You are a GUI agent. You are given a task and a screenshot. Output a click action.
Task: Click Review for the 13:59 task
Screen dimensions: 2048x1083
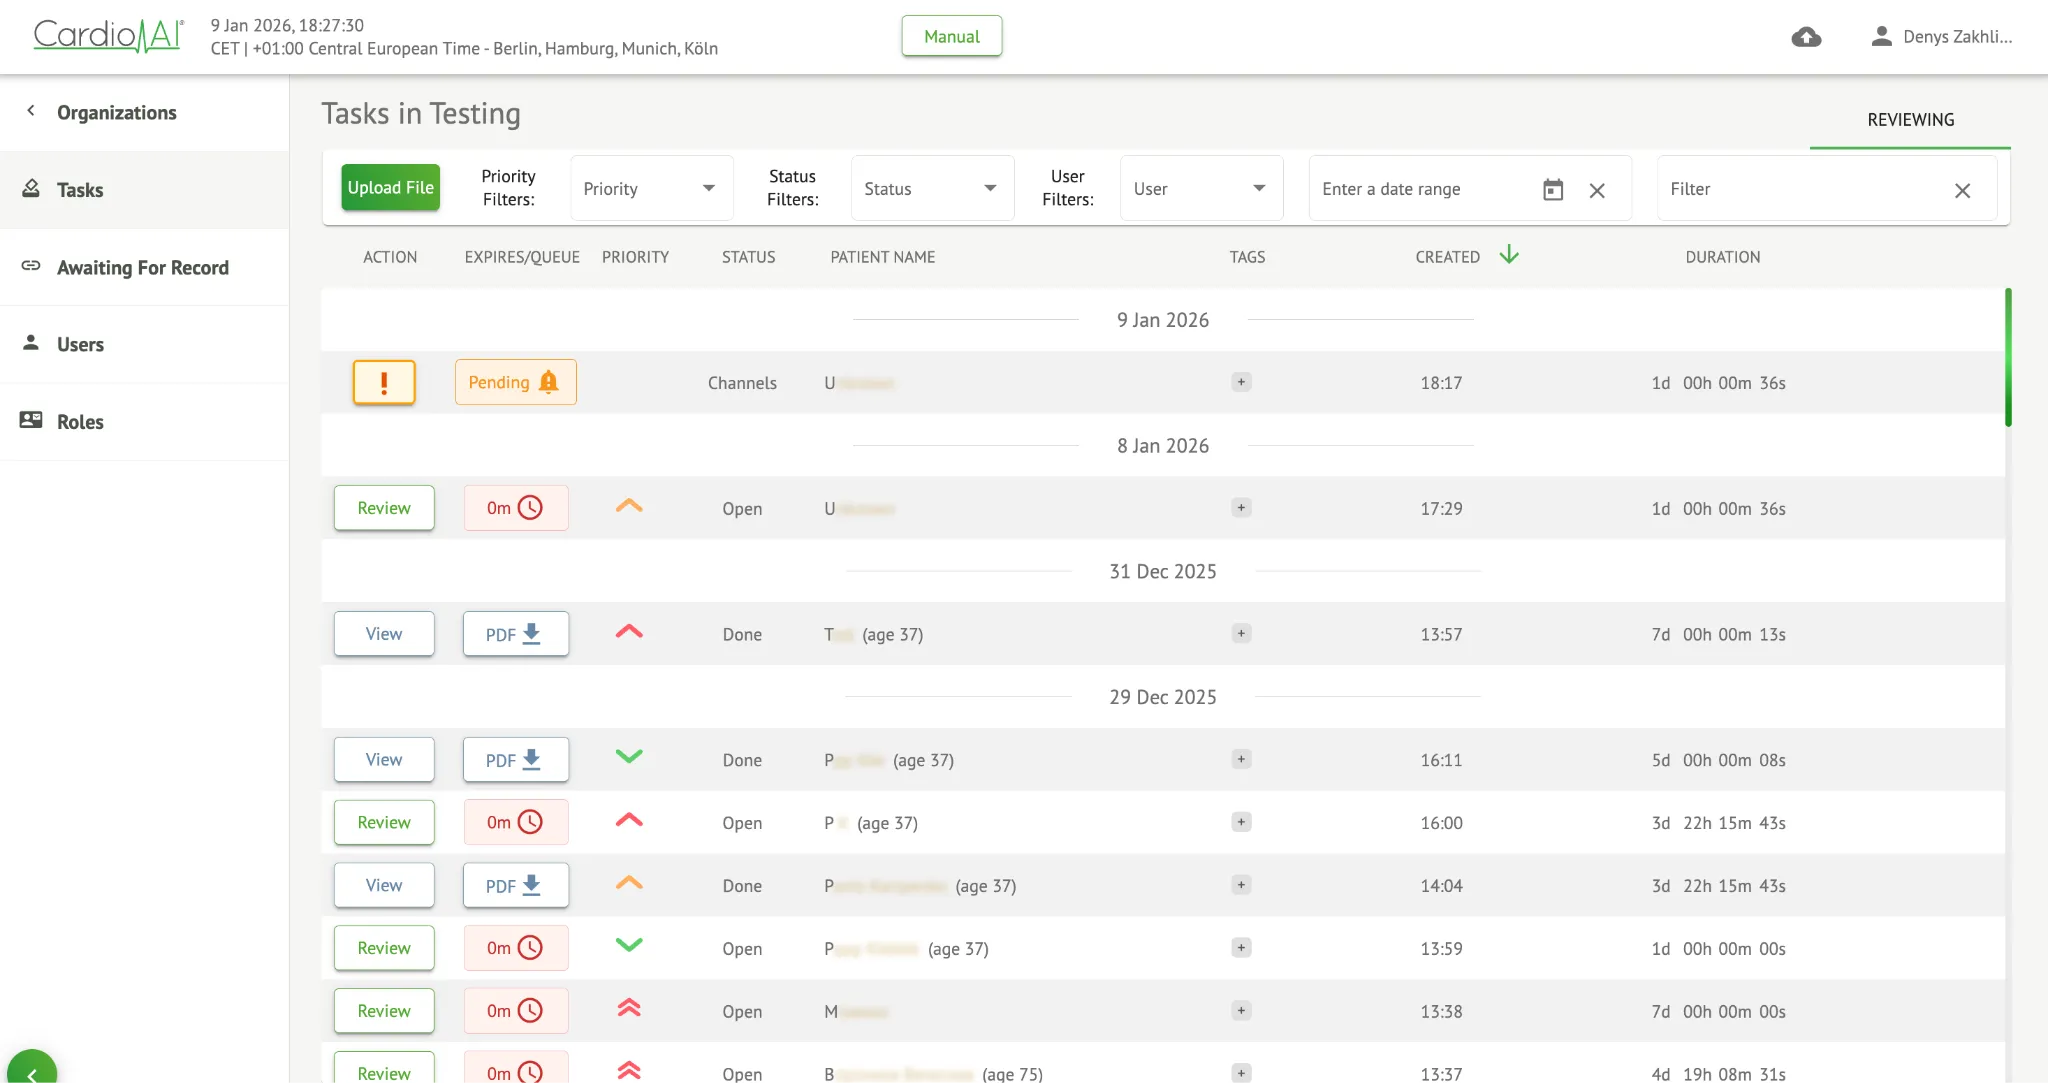[384, 948]
